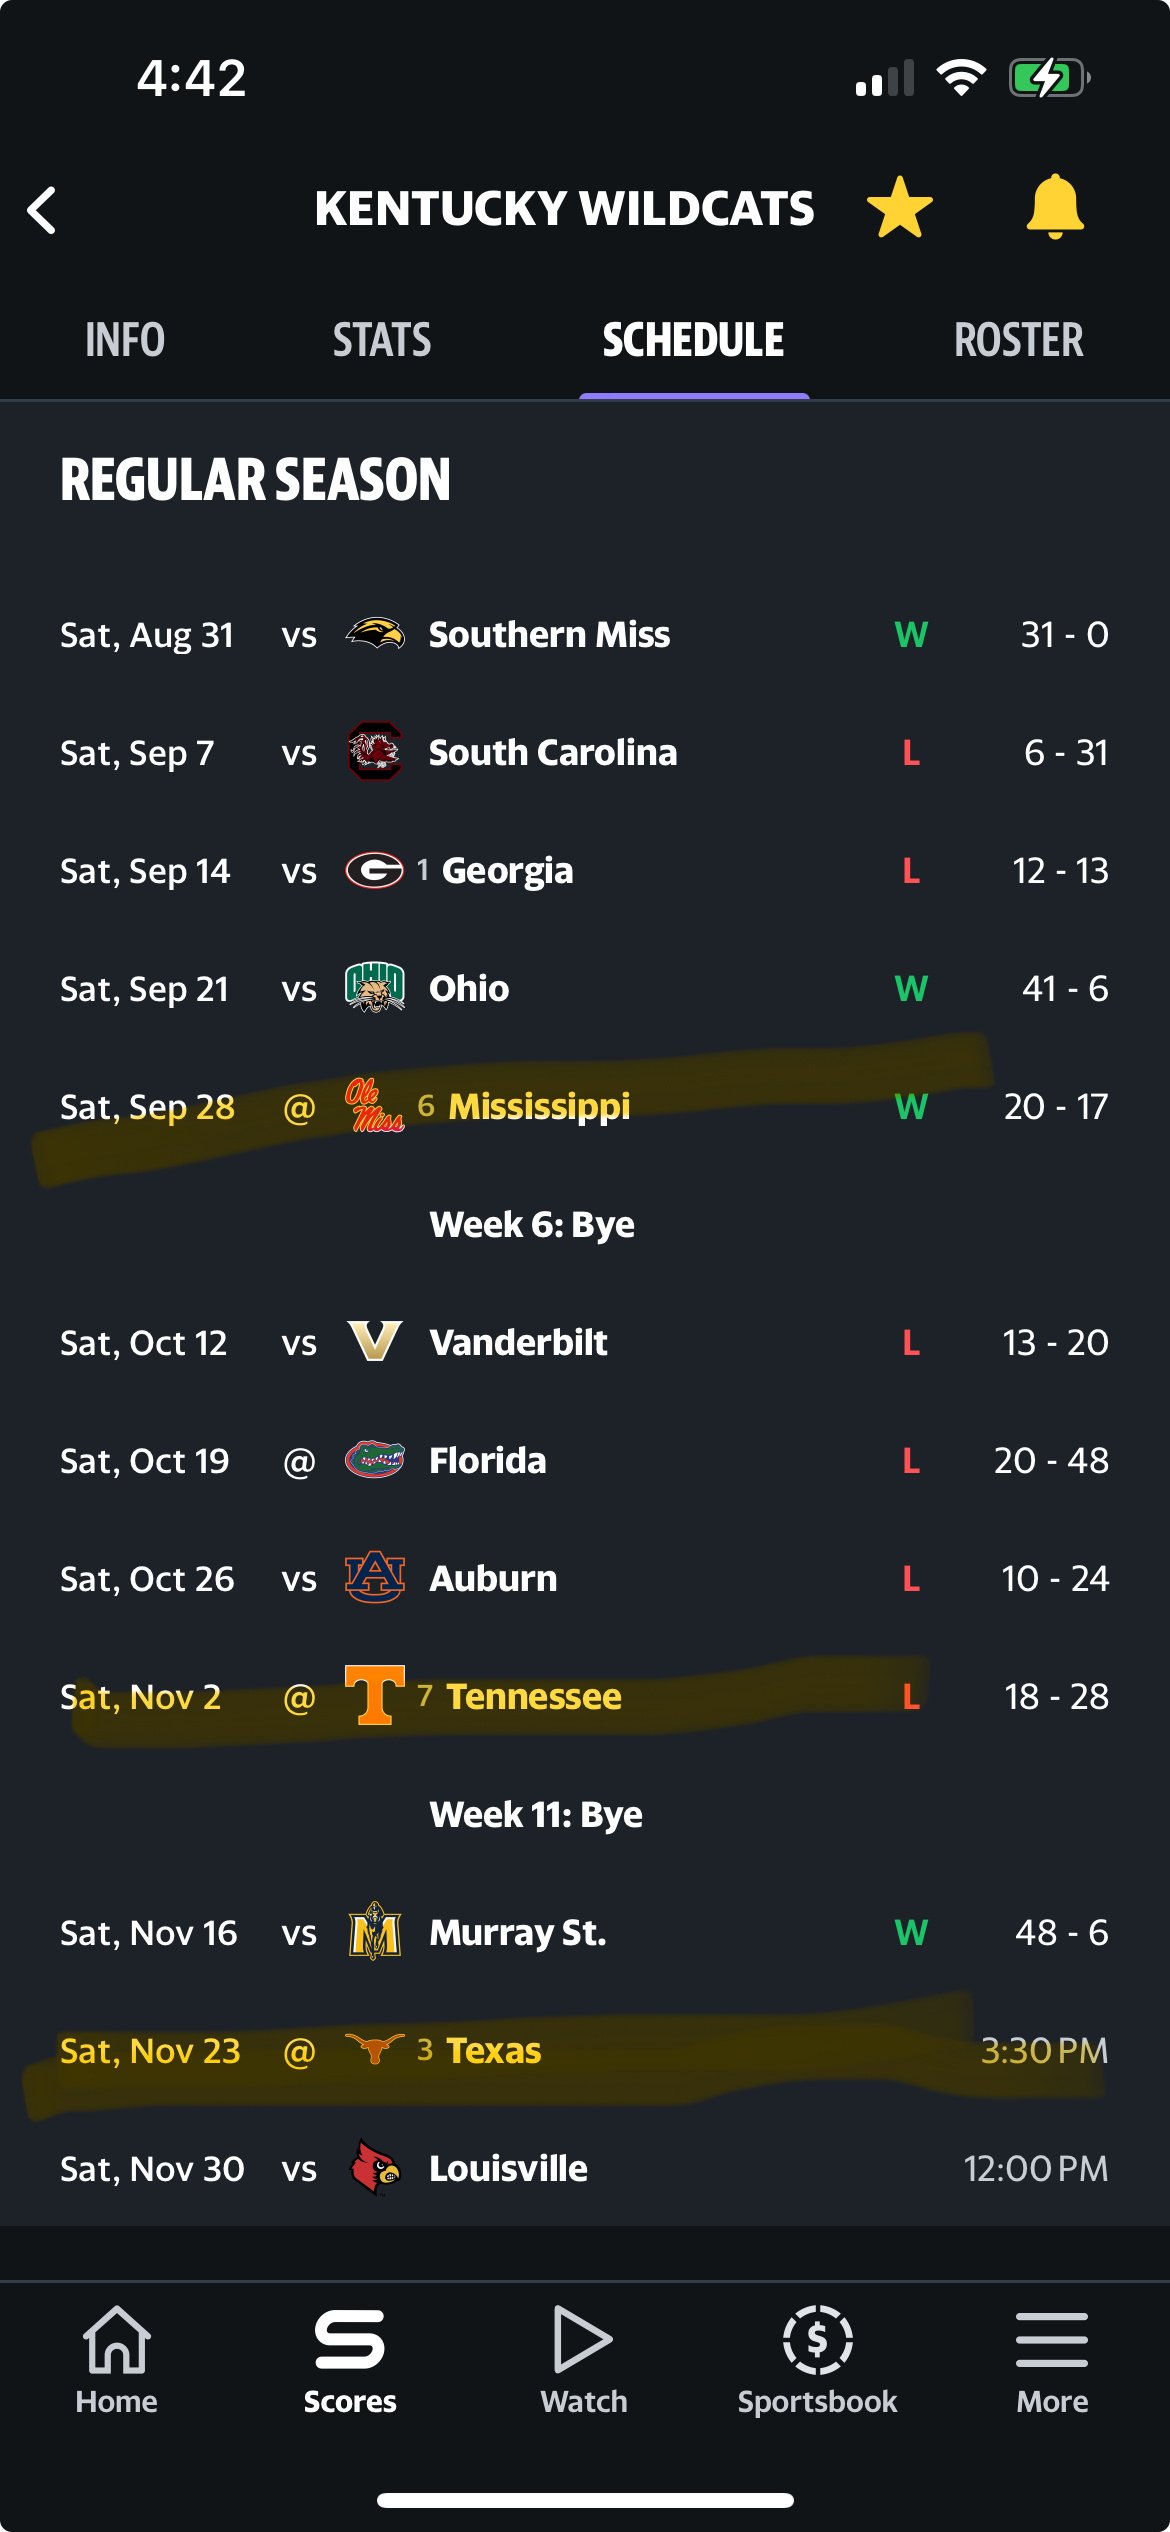
Task: Tap the Murray St. team name
Action: tap(517, 1932)
